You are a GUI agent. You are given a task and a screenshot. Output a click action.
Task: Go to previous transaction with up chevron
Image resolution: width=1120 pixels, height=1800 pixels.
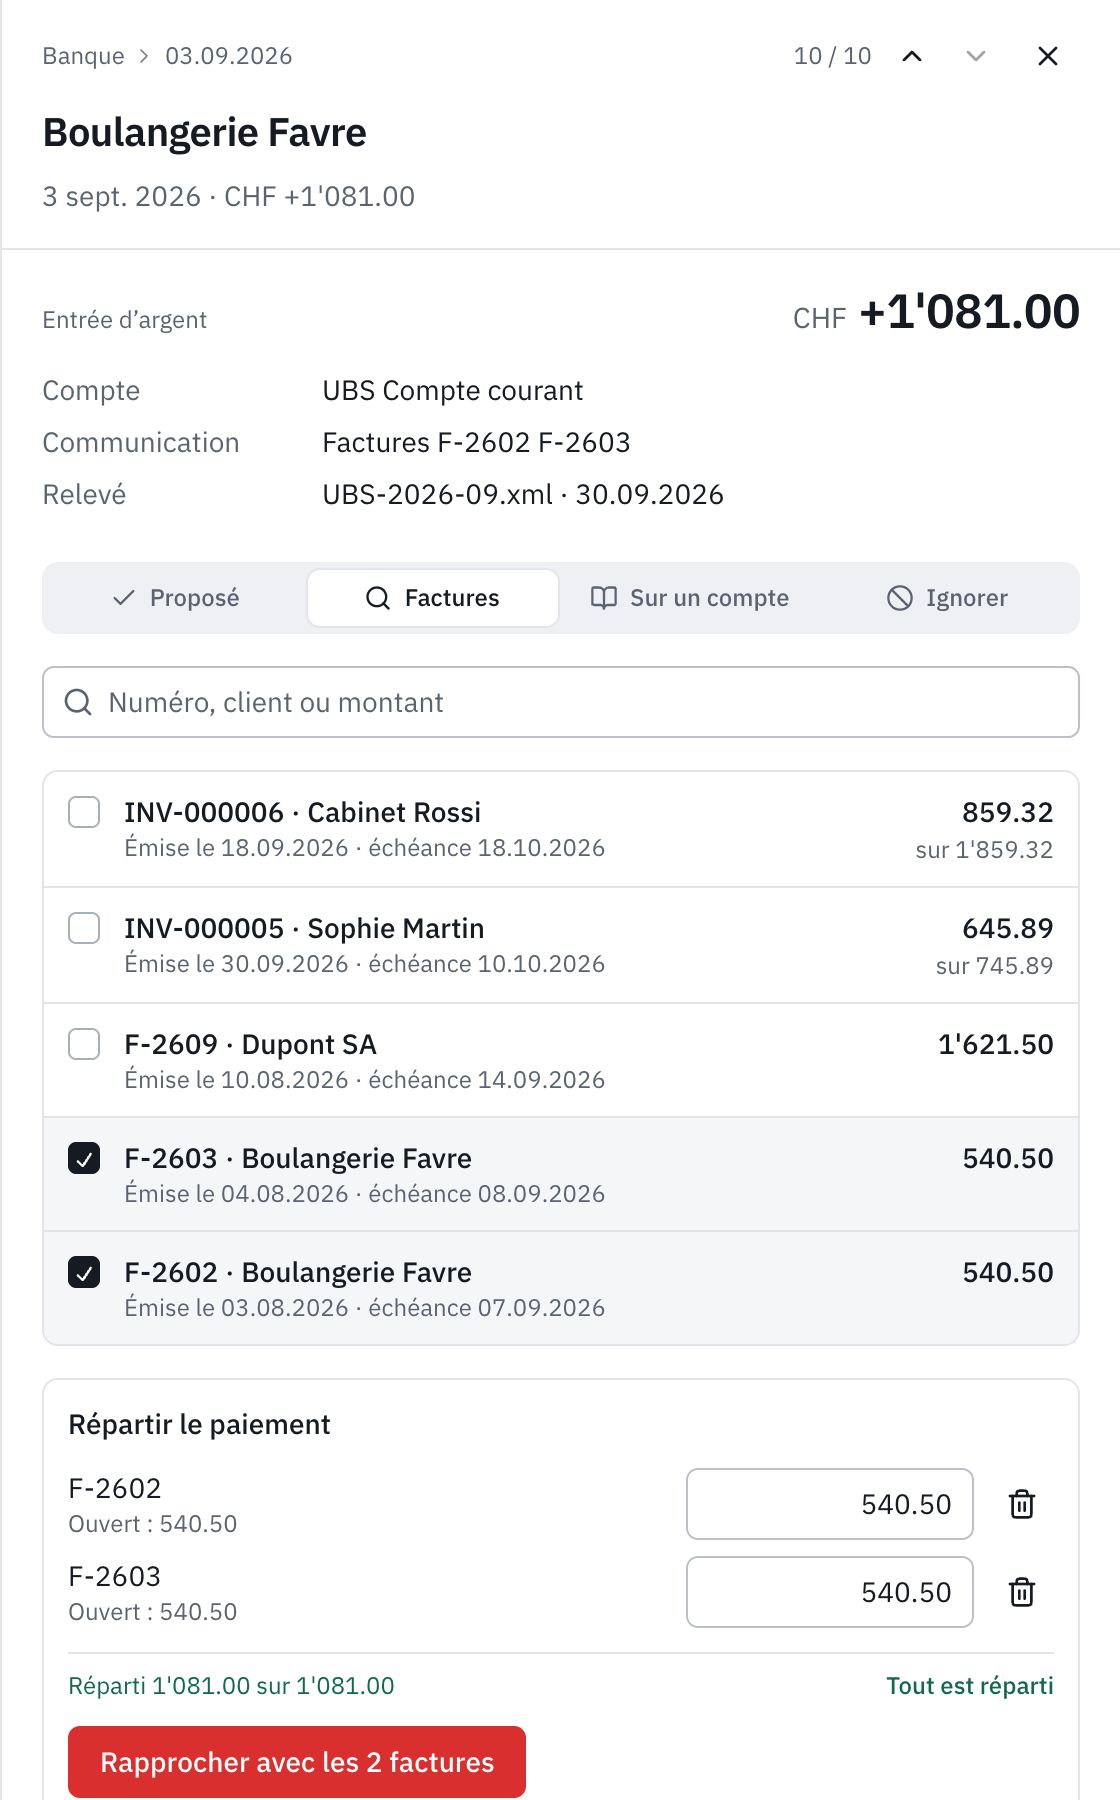click(912, 56)
